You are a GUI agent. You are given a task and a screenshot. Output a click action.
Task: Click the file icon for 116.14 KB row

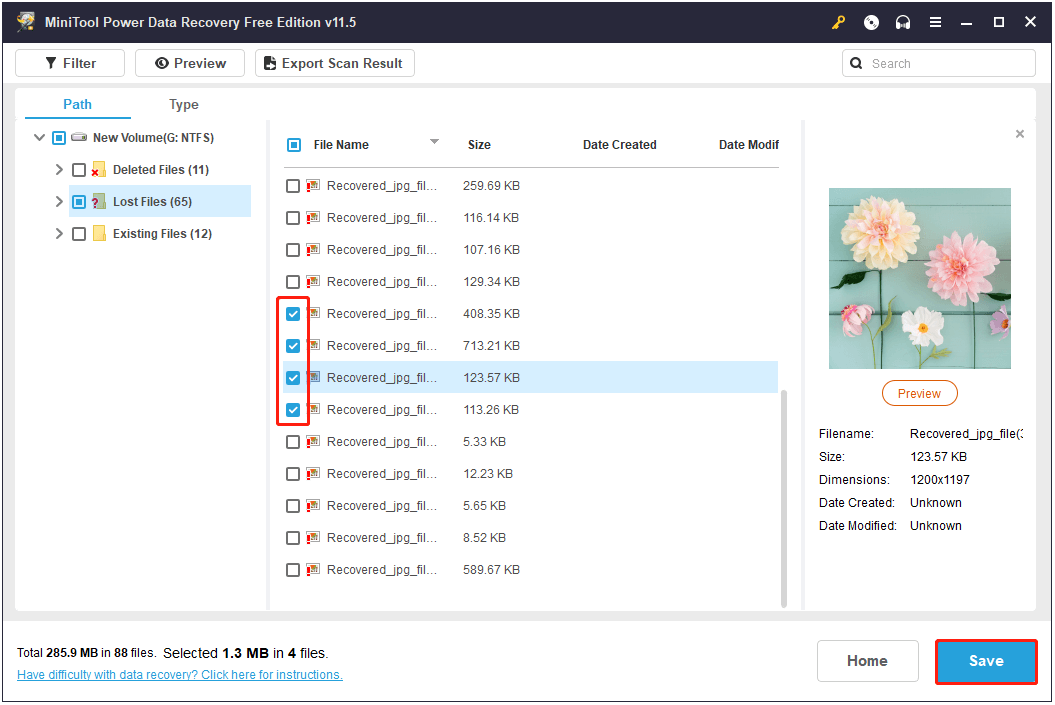click(x=313, y=217)
